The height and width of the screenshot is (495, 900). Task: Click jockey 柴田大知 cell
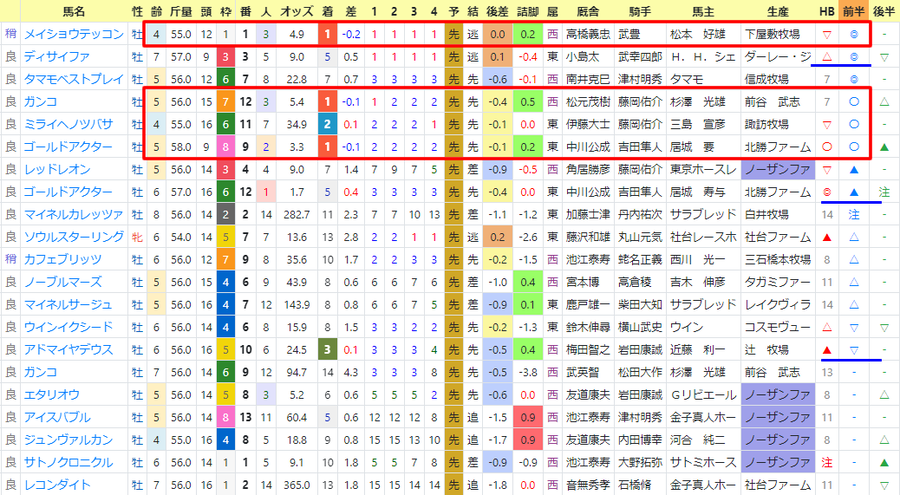(640, 305)
